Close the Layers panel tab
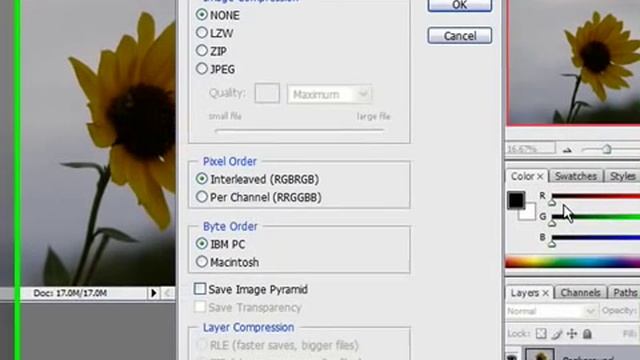This screenshot has width=640, height=360. pos(545,293)
